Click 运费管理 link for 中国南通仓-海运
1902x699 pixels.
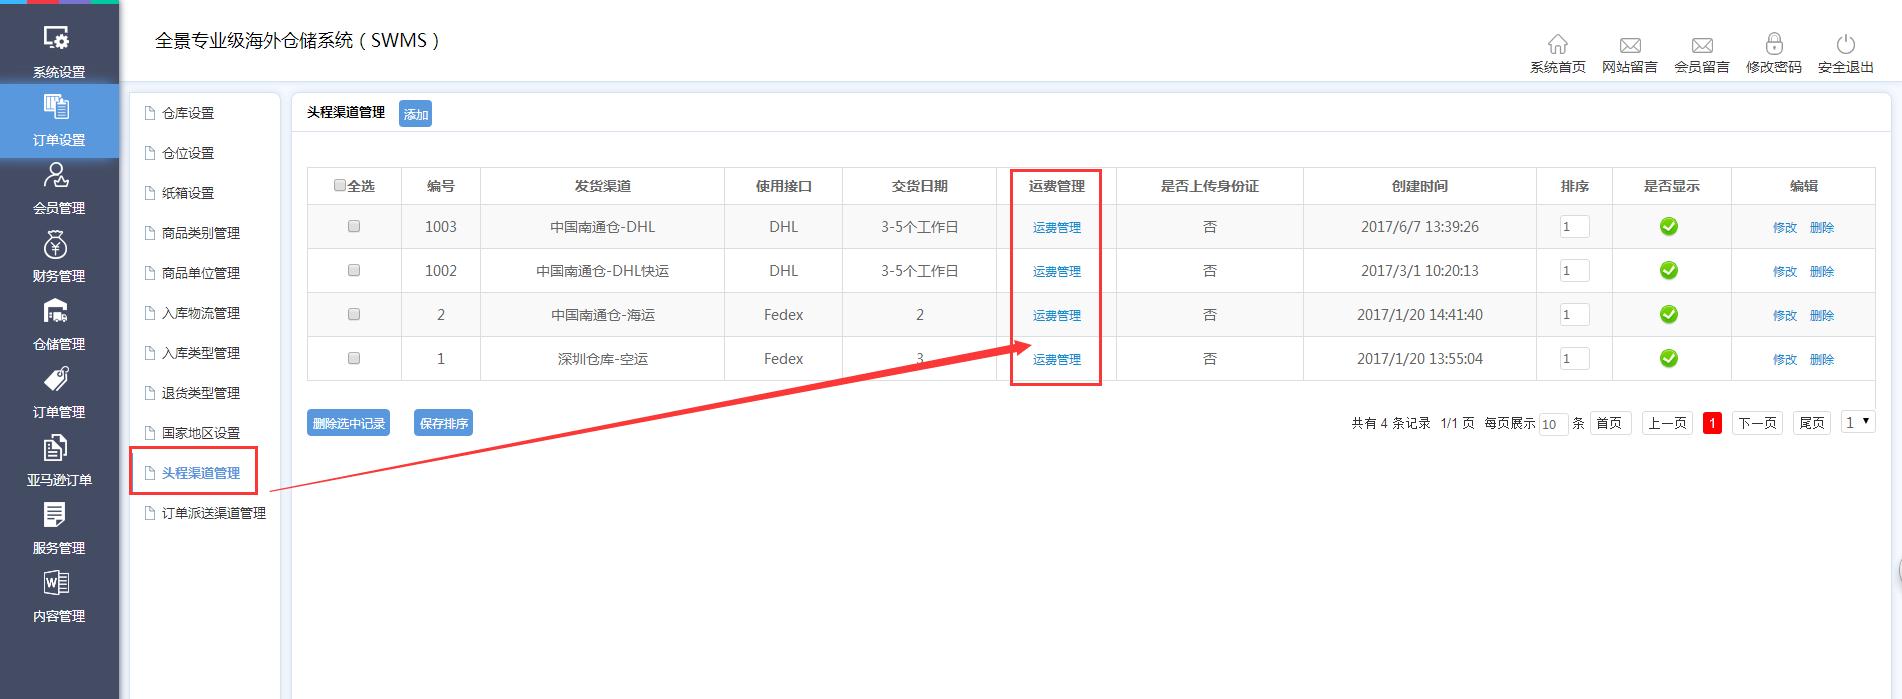tap(1056, 315)
